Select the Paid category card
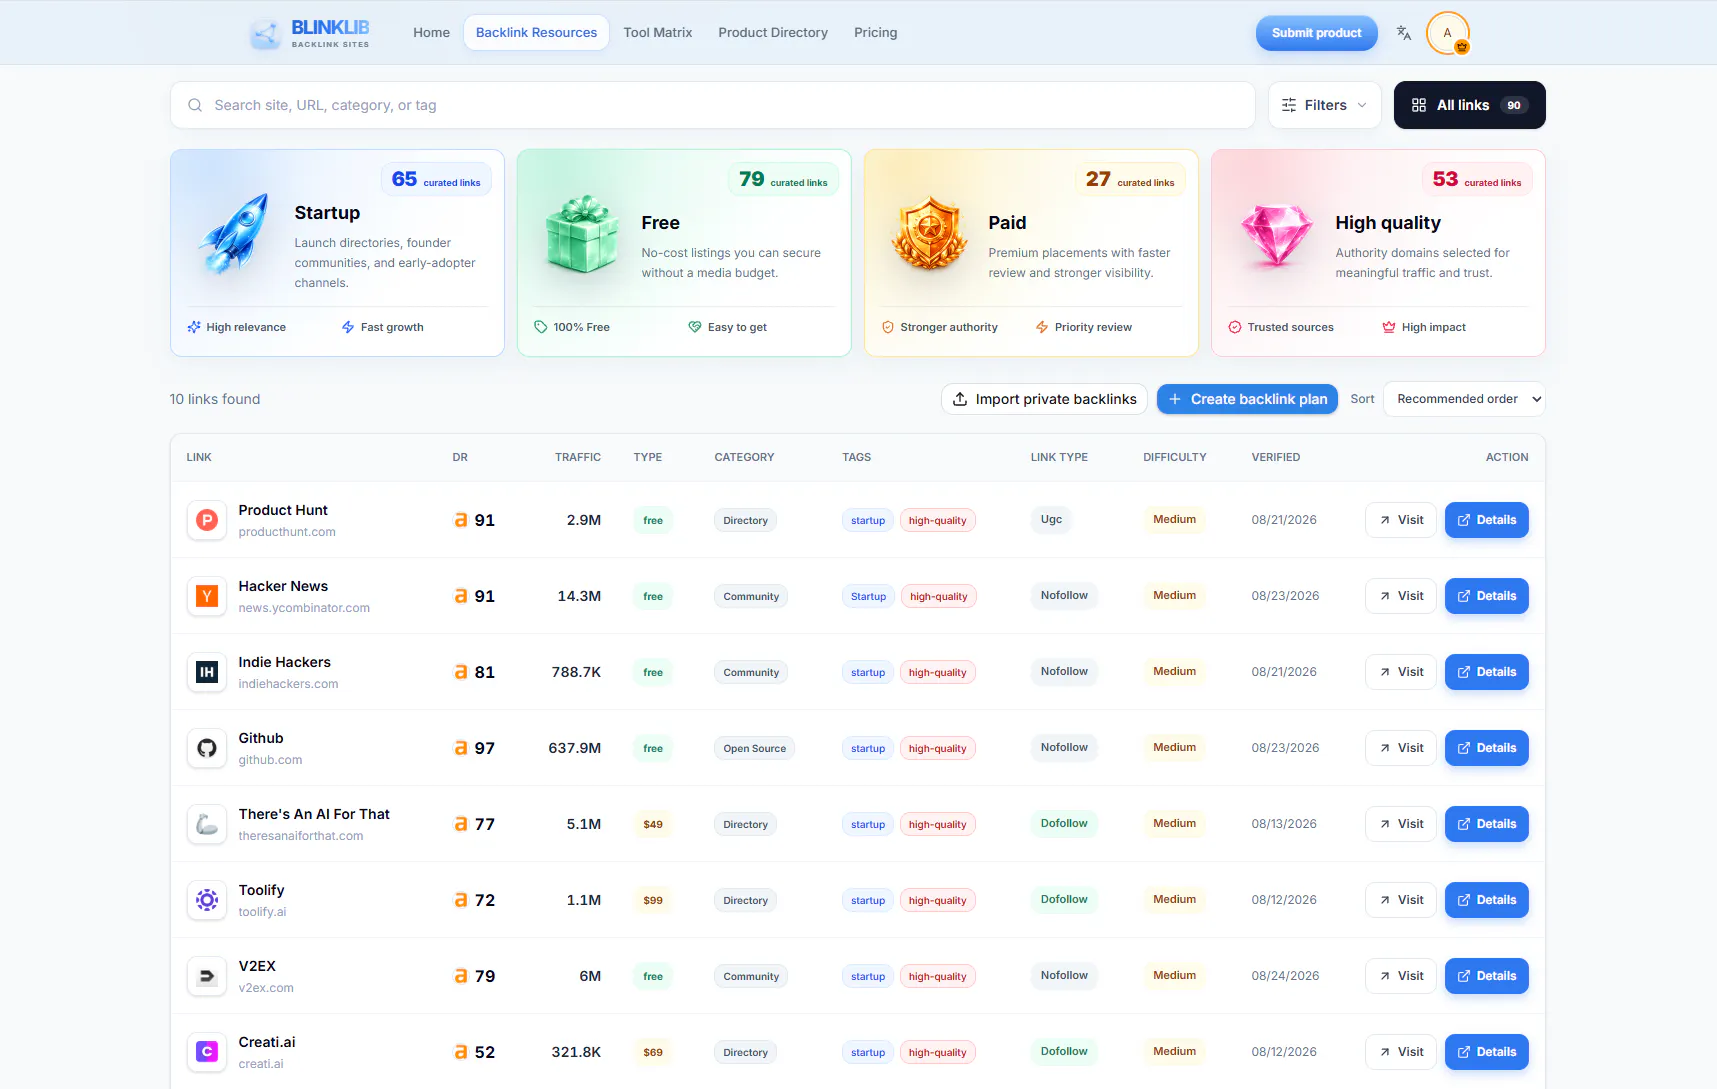 (x=1031, y=253)
